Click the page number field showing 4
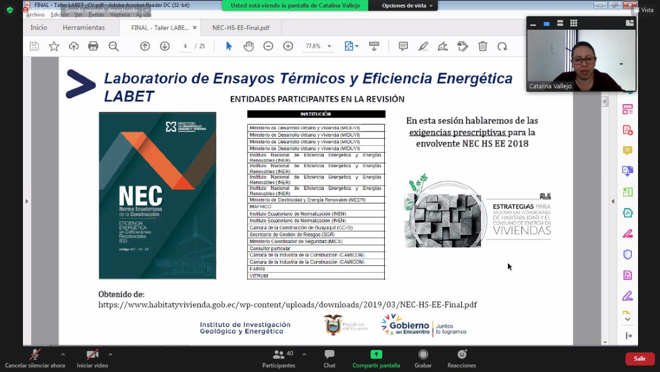The height and width of the screenshot is (372, 660). (x=185, y=46)
